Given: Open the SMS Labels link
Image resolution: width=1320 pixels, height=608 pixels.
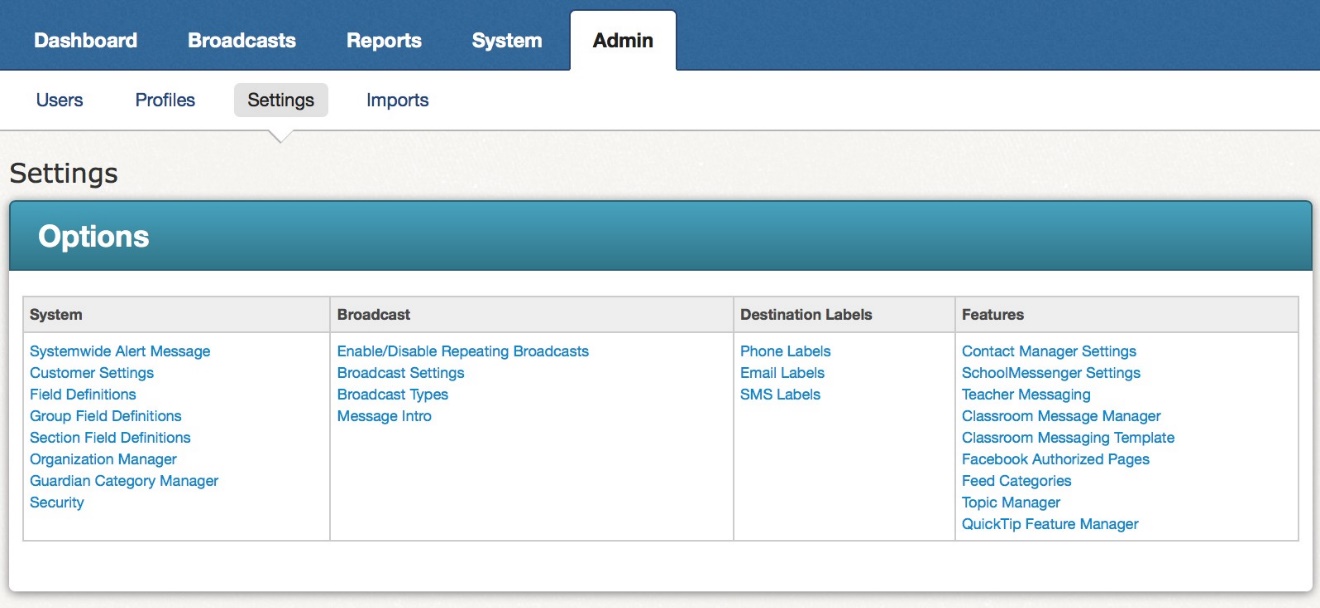Looking at the screenshot, I should pyautogui.click(x=780, y=394).
